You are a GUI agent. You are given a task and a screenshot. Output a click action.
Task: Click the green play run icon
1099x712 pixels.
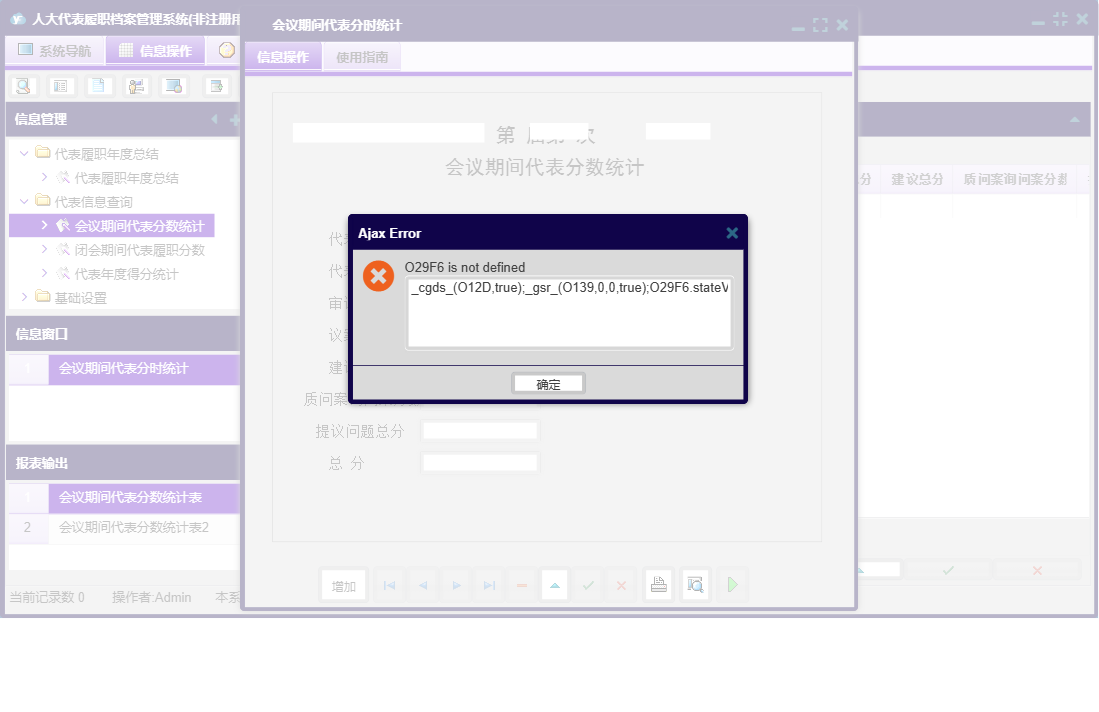point(732,584)
